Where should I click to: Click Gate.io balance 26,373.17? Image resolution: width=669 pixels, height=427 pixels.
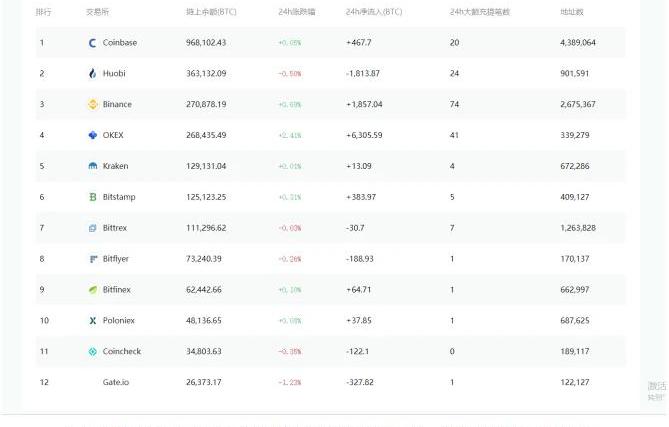(x=204, y=382)
